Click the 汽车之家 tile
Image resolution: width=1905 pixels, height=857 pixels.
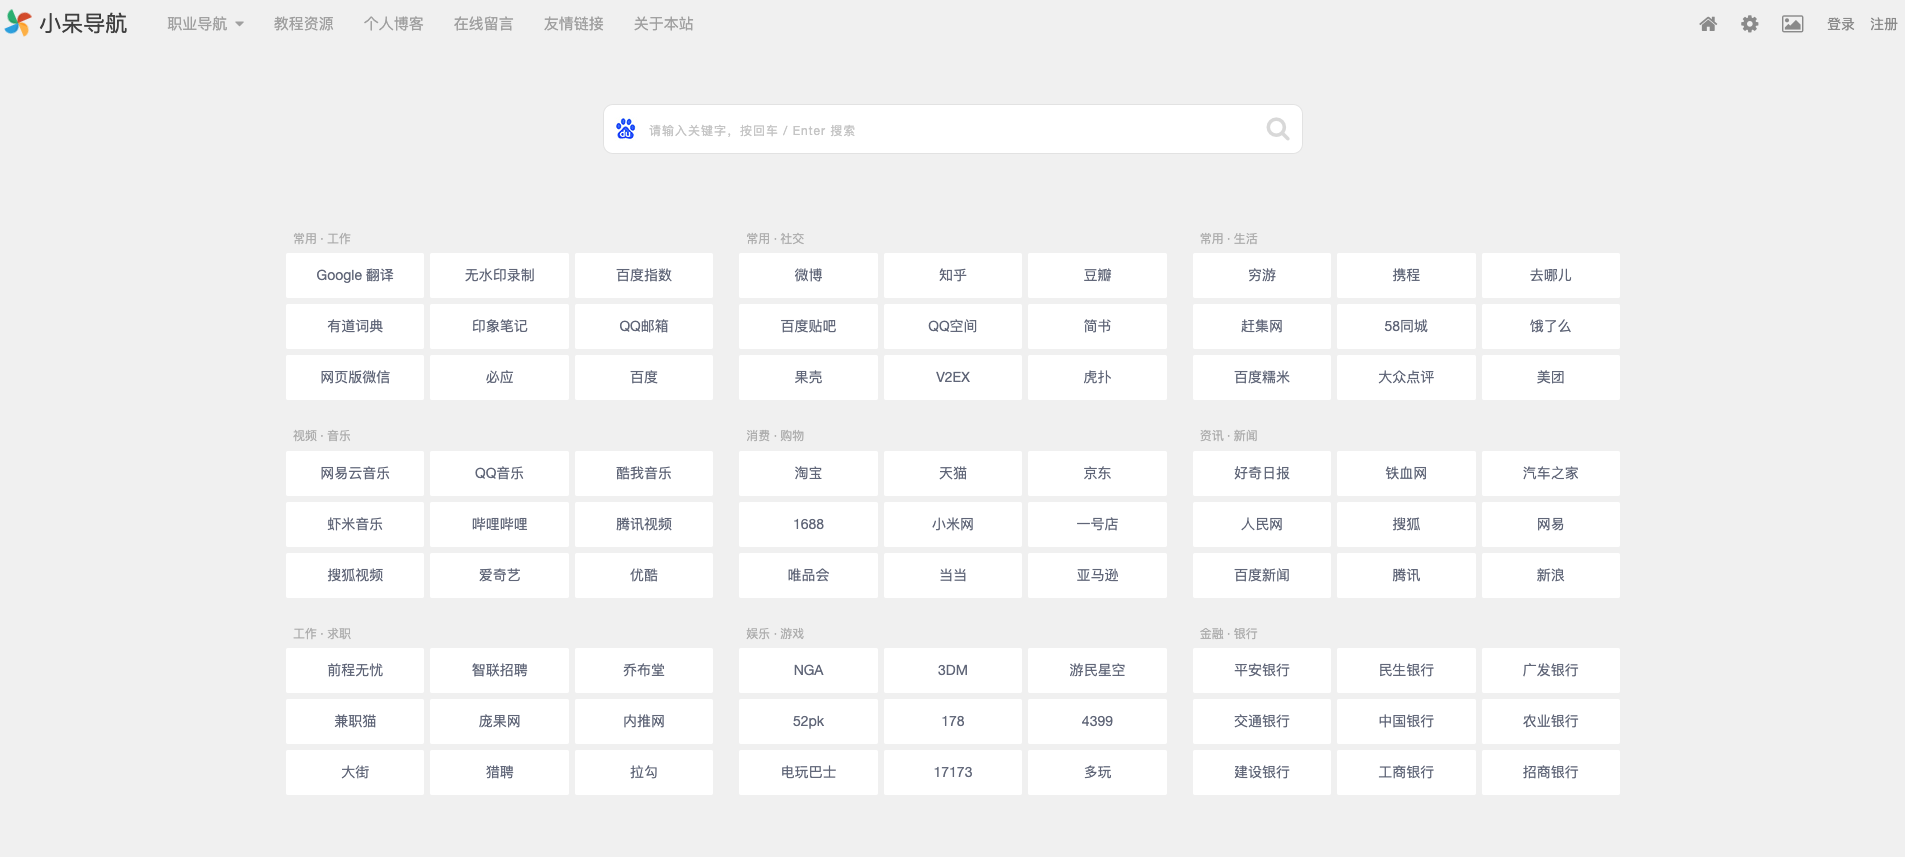point(1551,473)
